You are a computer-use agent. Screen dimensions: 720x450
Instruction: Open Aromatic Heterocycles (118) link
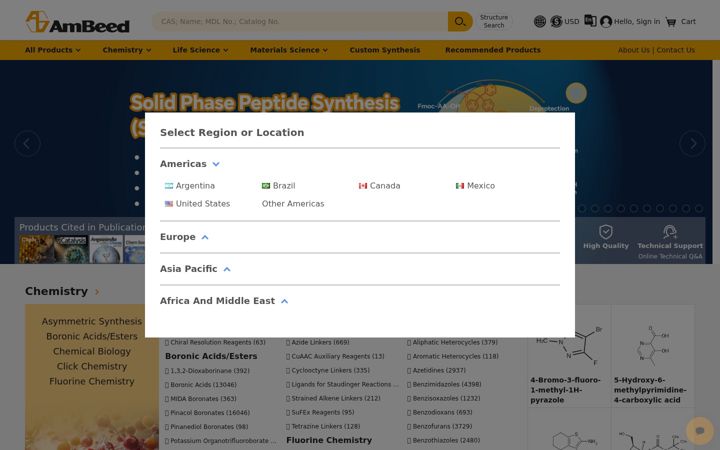[453, 356]
